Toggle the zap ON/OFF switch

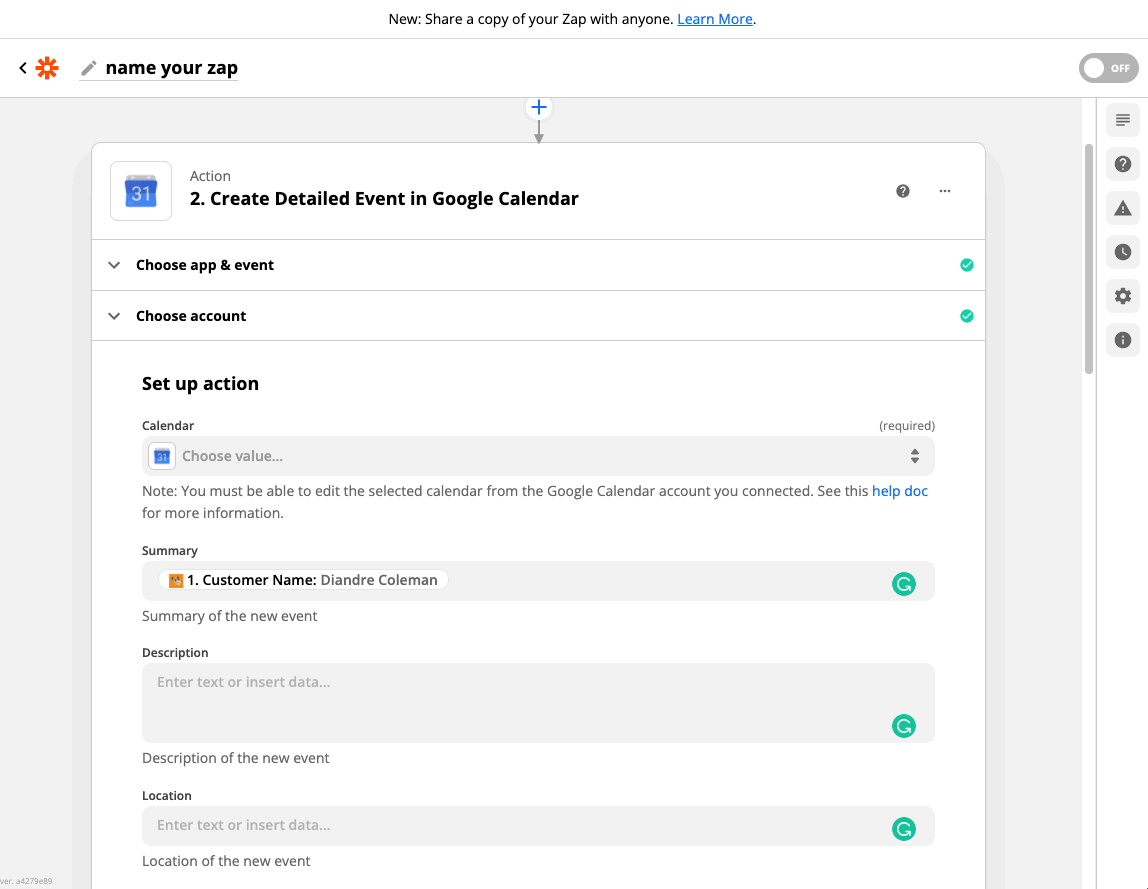coord(1108,68)
